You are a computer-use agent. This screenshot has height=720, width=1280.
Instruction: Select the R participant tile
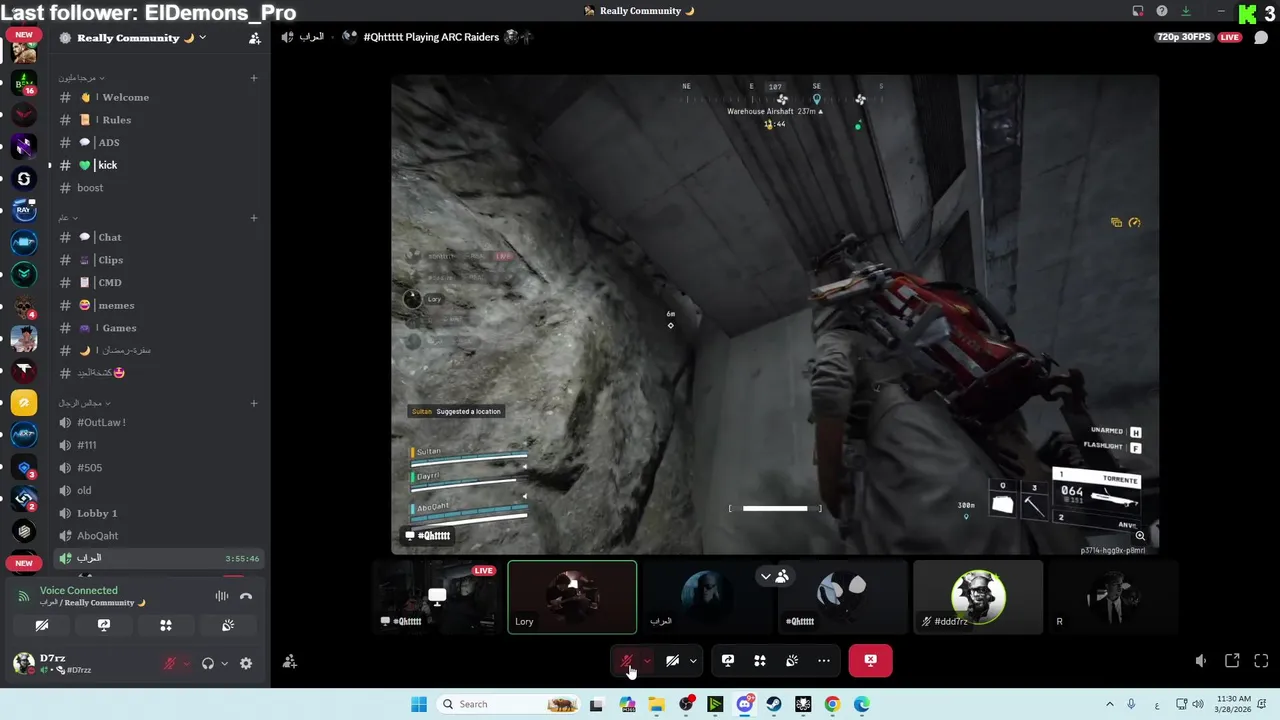point(1114,597)
